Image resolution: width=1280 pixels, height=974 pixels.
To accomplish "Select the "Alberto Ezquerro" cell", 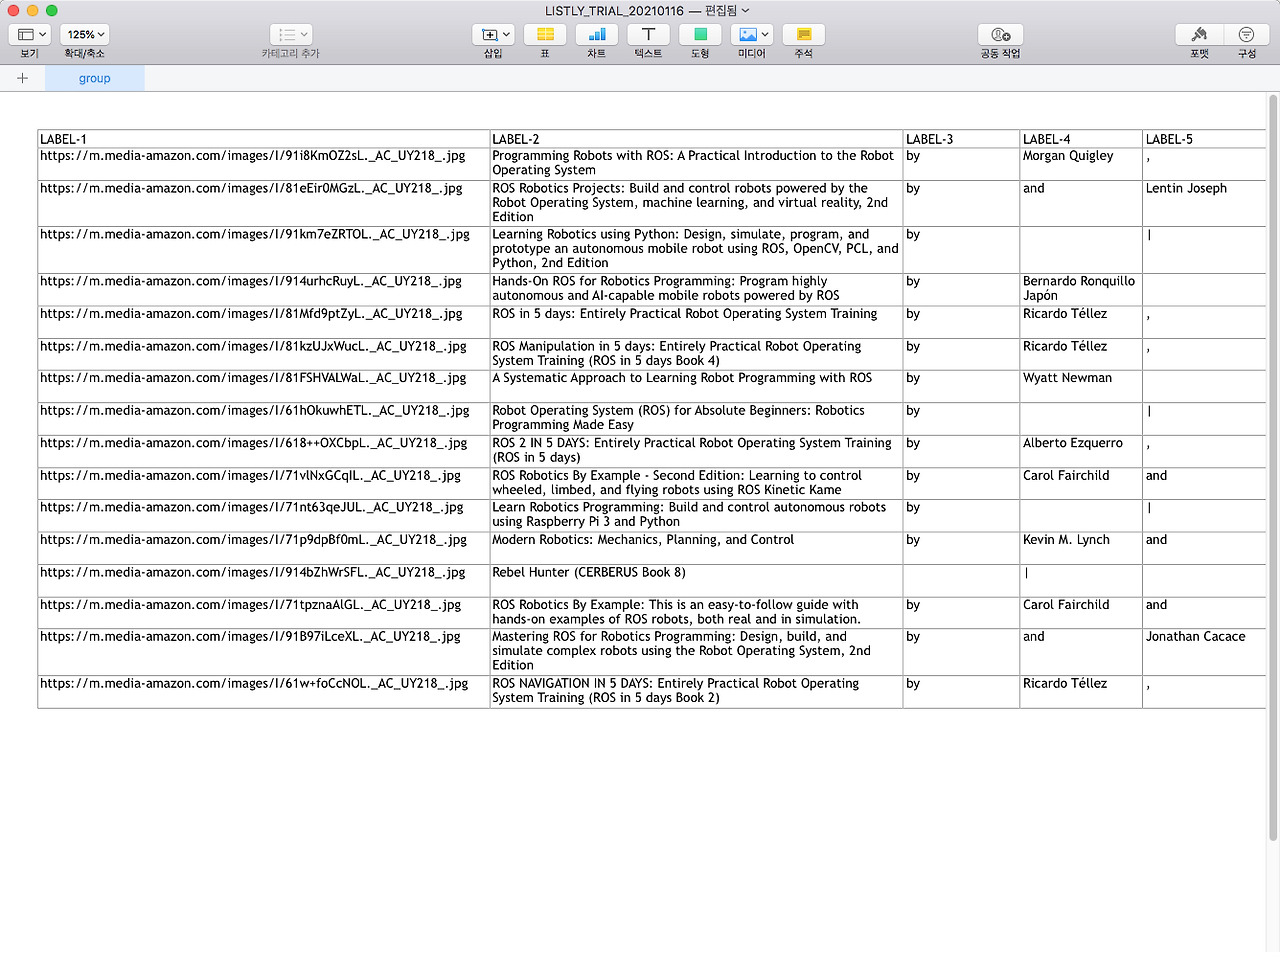I will pos(1081,451).
